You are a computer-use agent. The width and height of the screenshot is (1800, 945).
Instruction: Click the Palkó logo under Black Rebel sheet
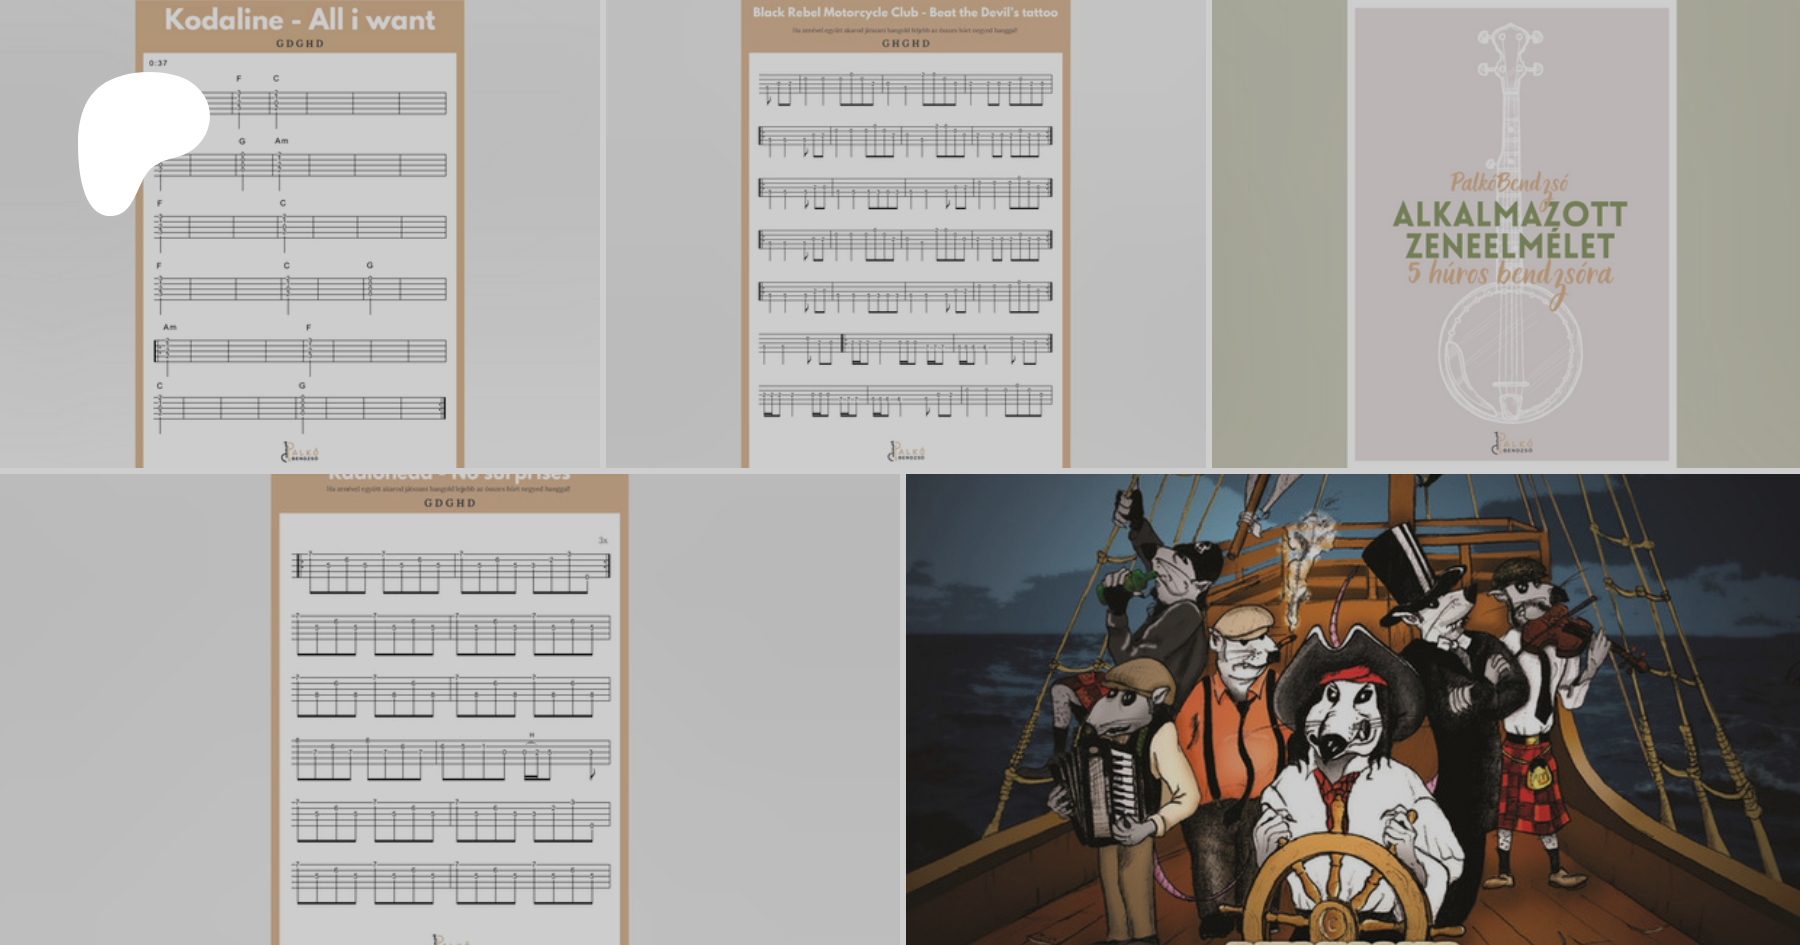[907, 452]
